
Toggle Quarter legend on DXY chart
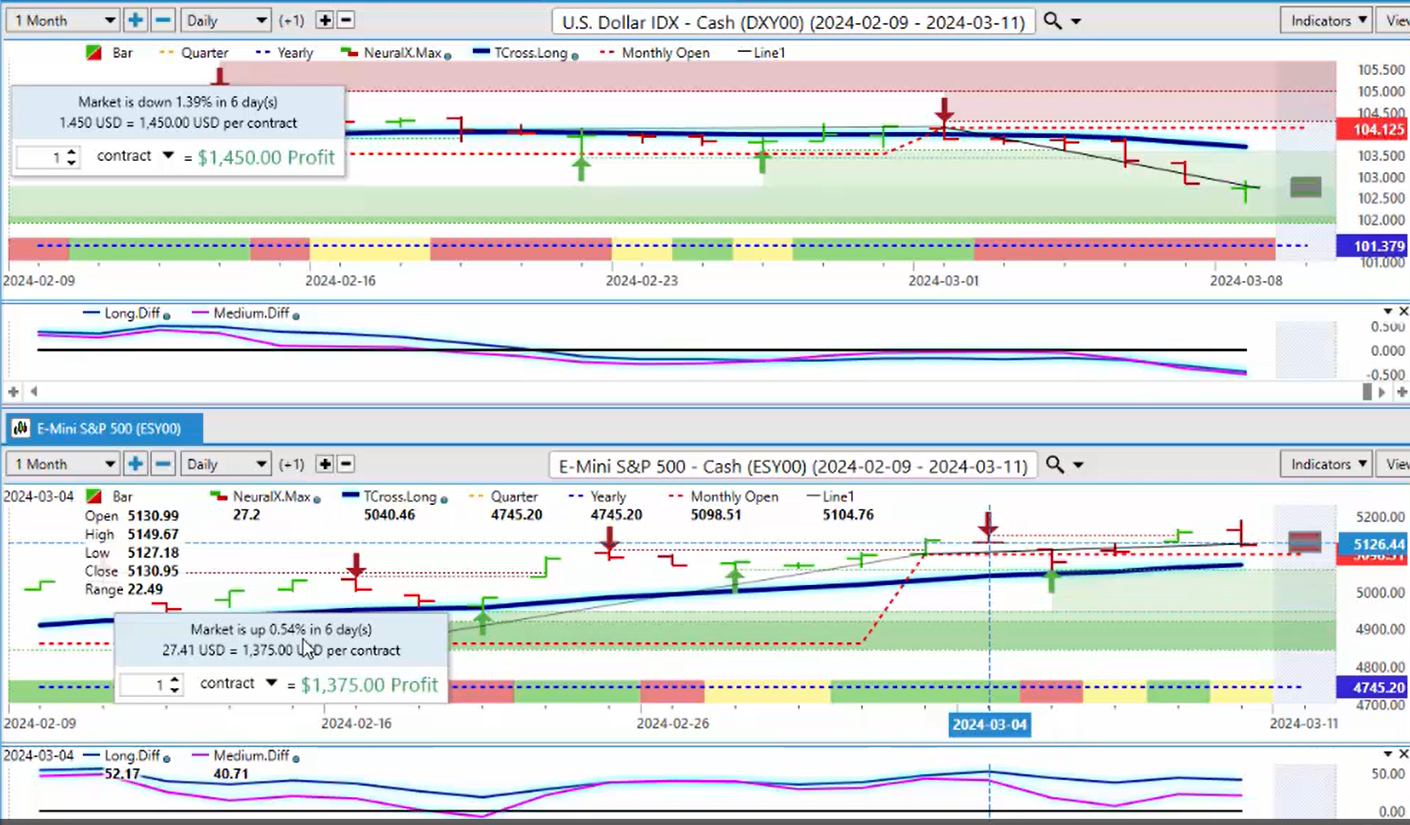pos(194,53)
